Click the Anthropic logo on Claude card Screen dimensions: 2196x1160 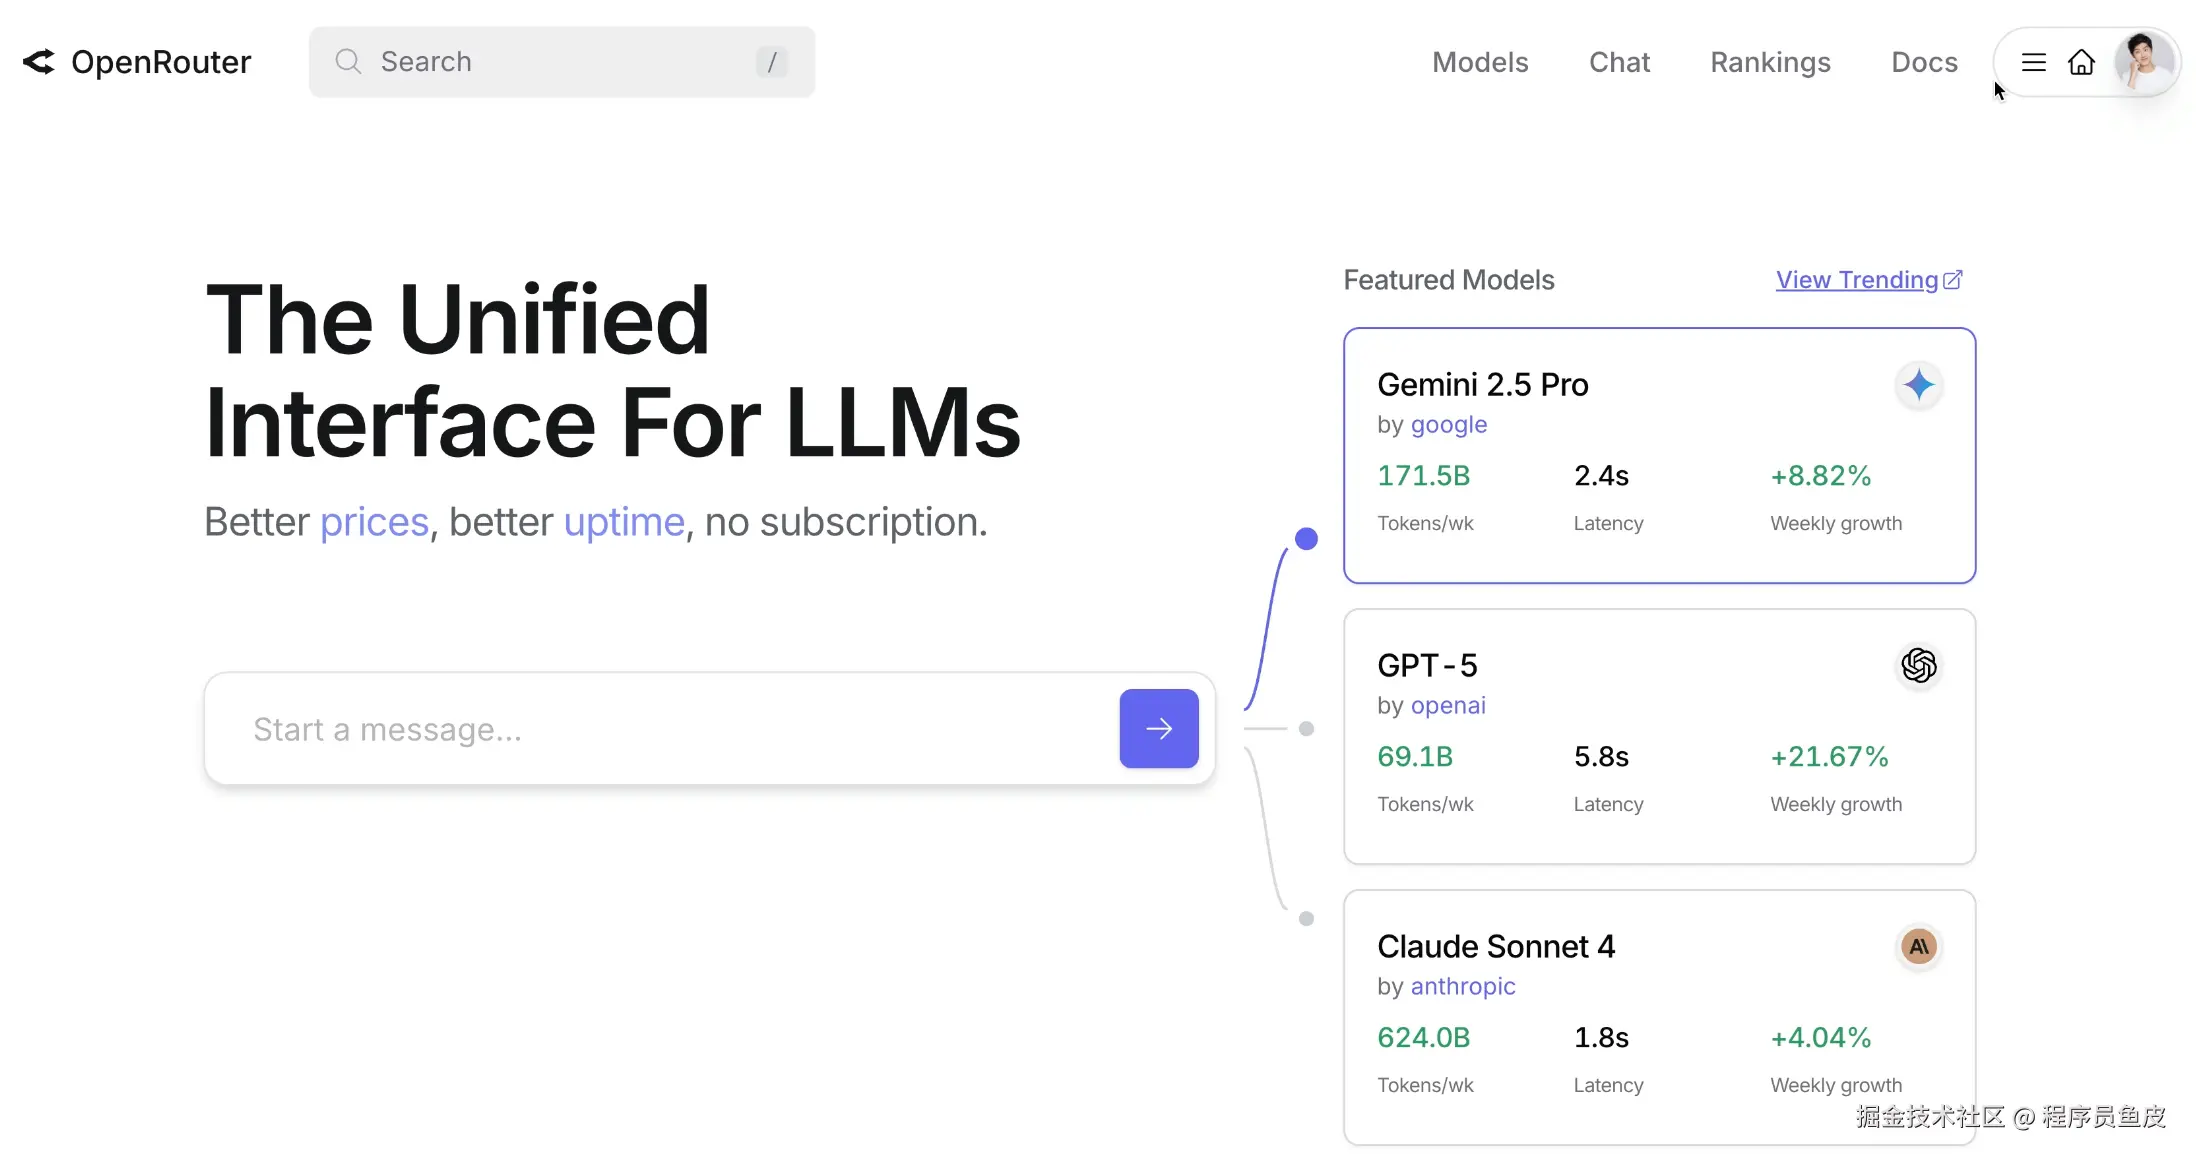[x=1918, y=946]
